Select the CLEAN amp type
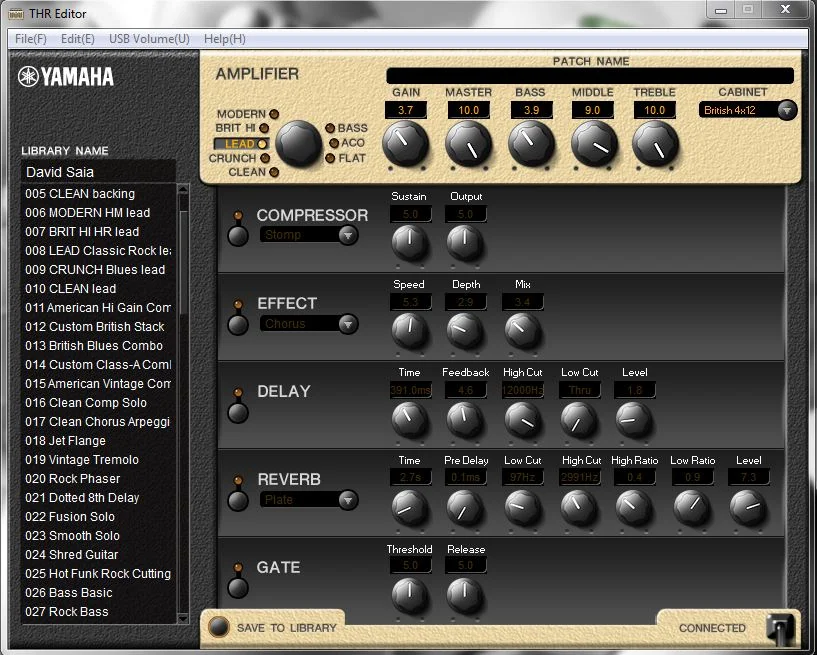The width and height of the screenshot is (817, 655). pyautogui.click(x=253, y=172)
